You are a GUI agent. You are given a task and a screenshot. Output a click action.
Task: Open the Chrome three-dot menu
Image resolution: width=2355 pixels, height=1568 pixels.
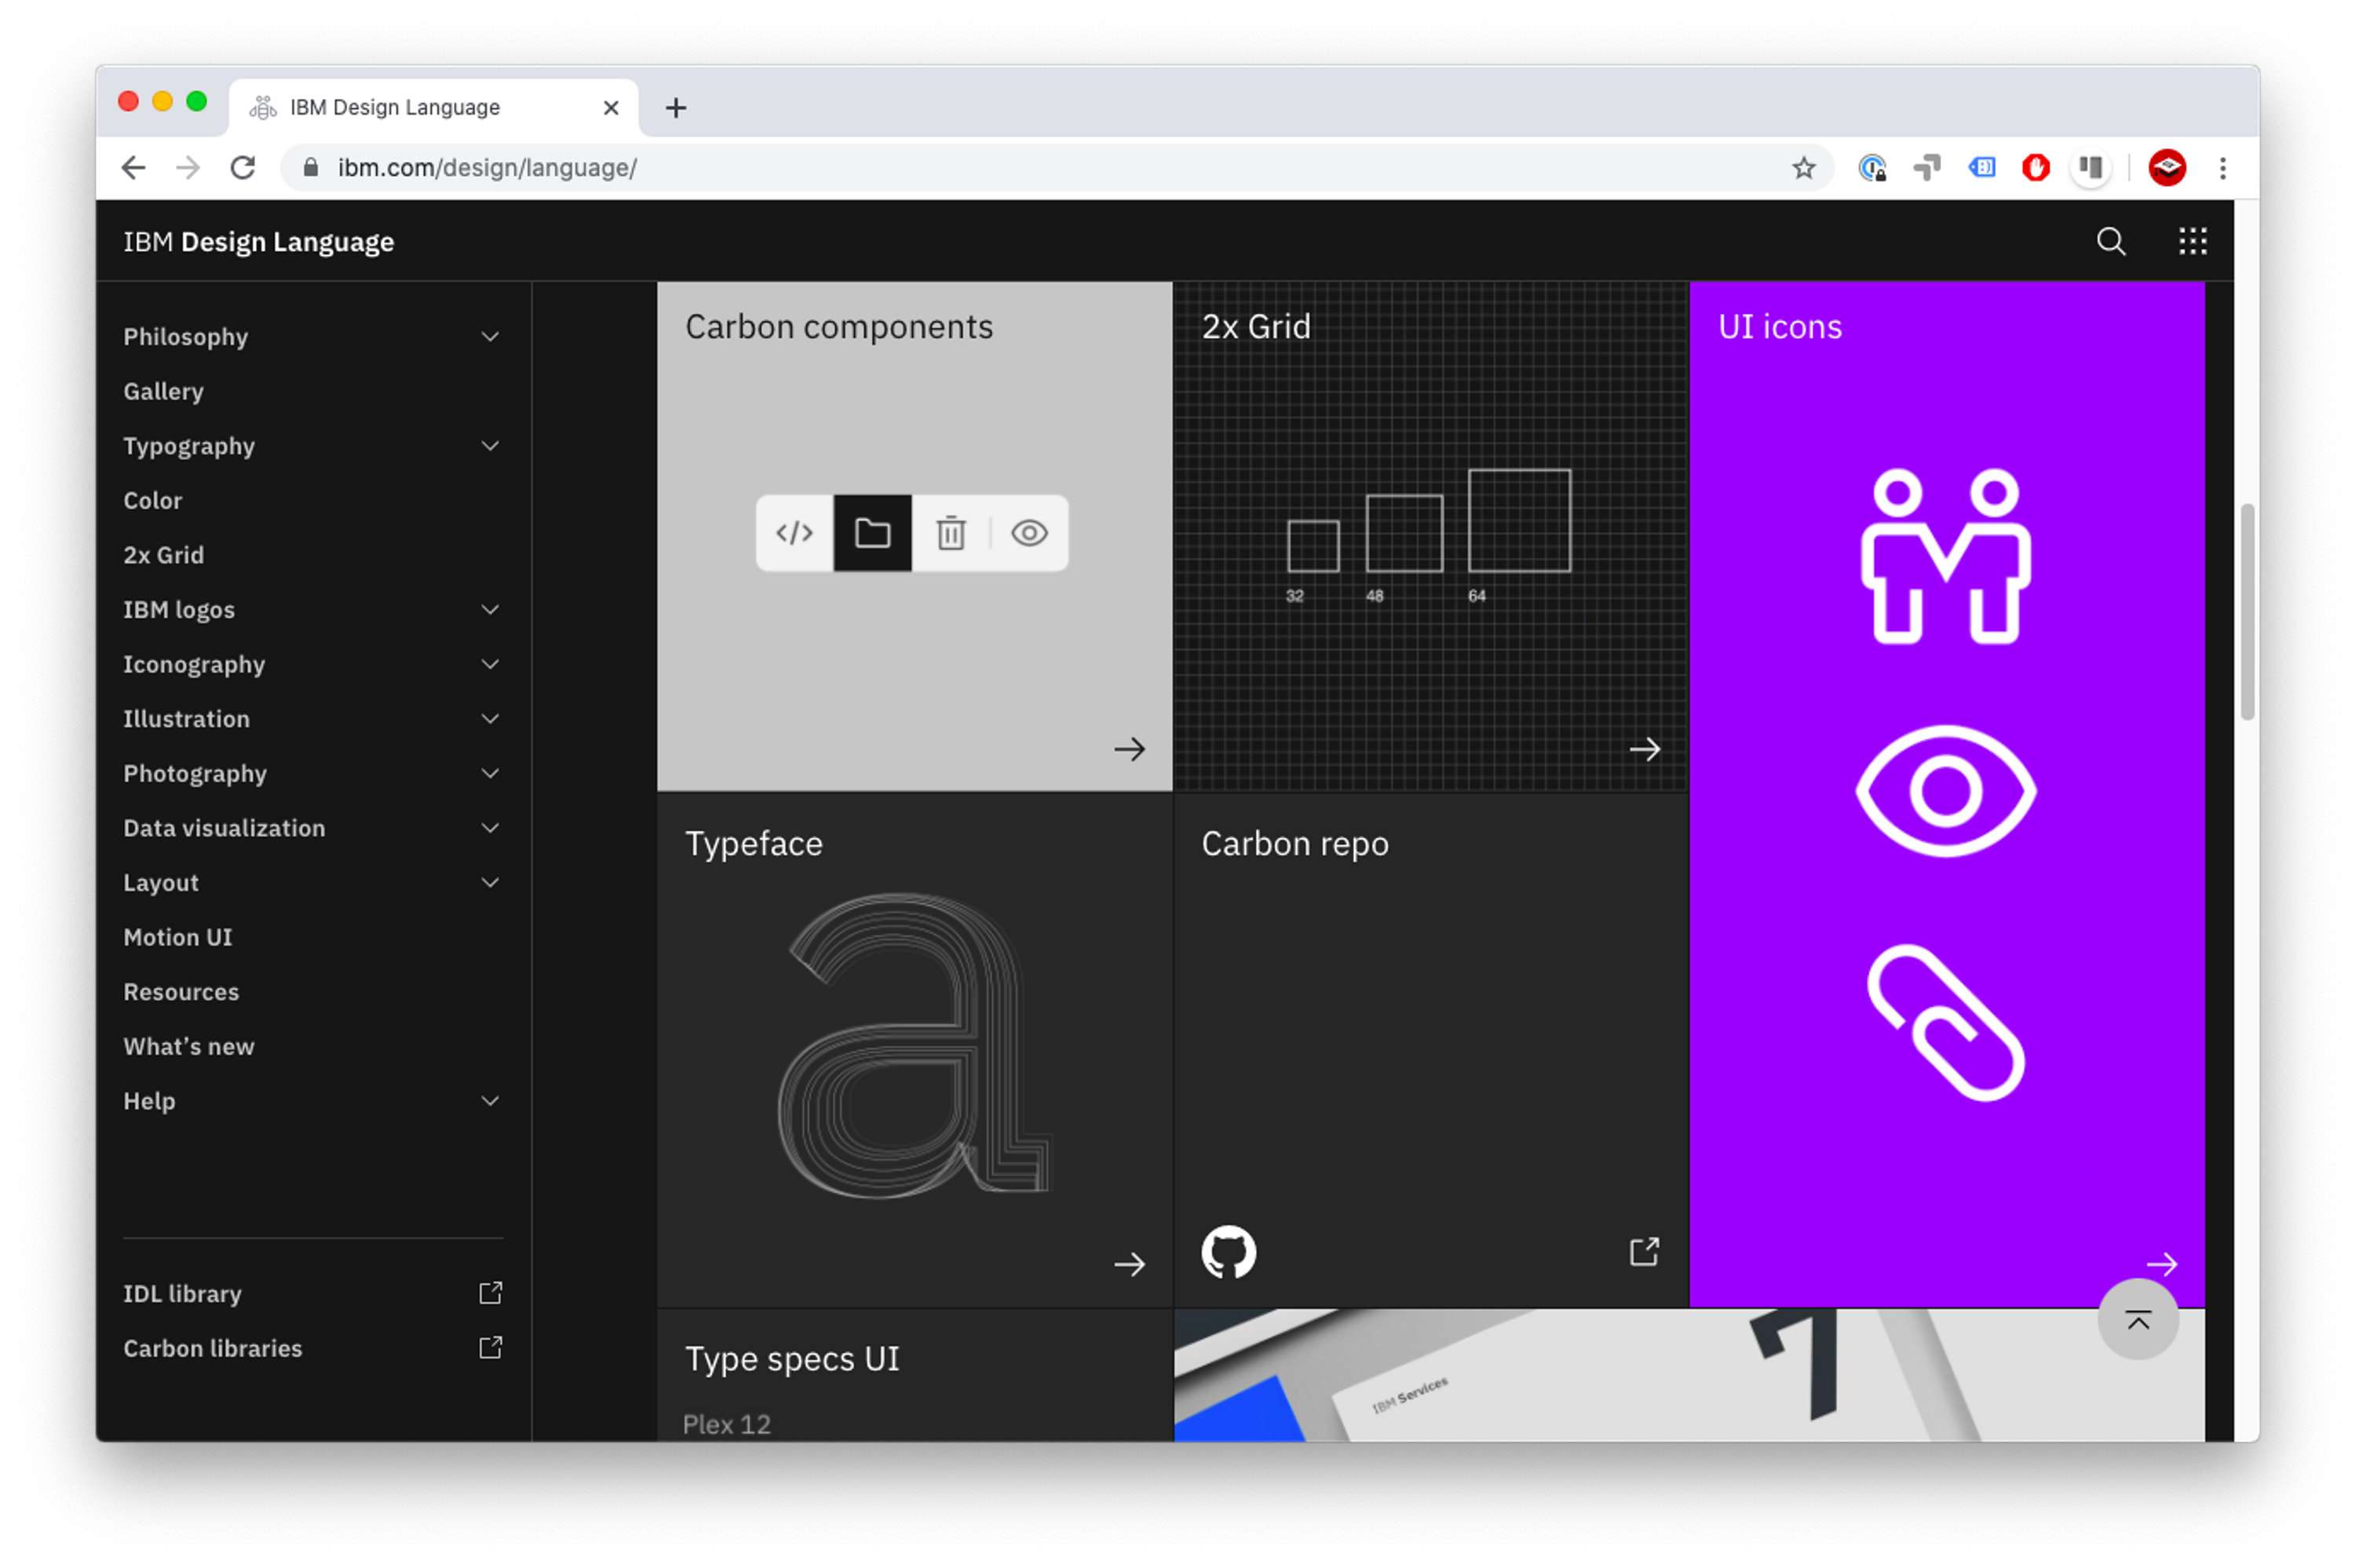click(x=2222, y=168)
